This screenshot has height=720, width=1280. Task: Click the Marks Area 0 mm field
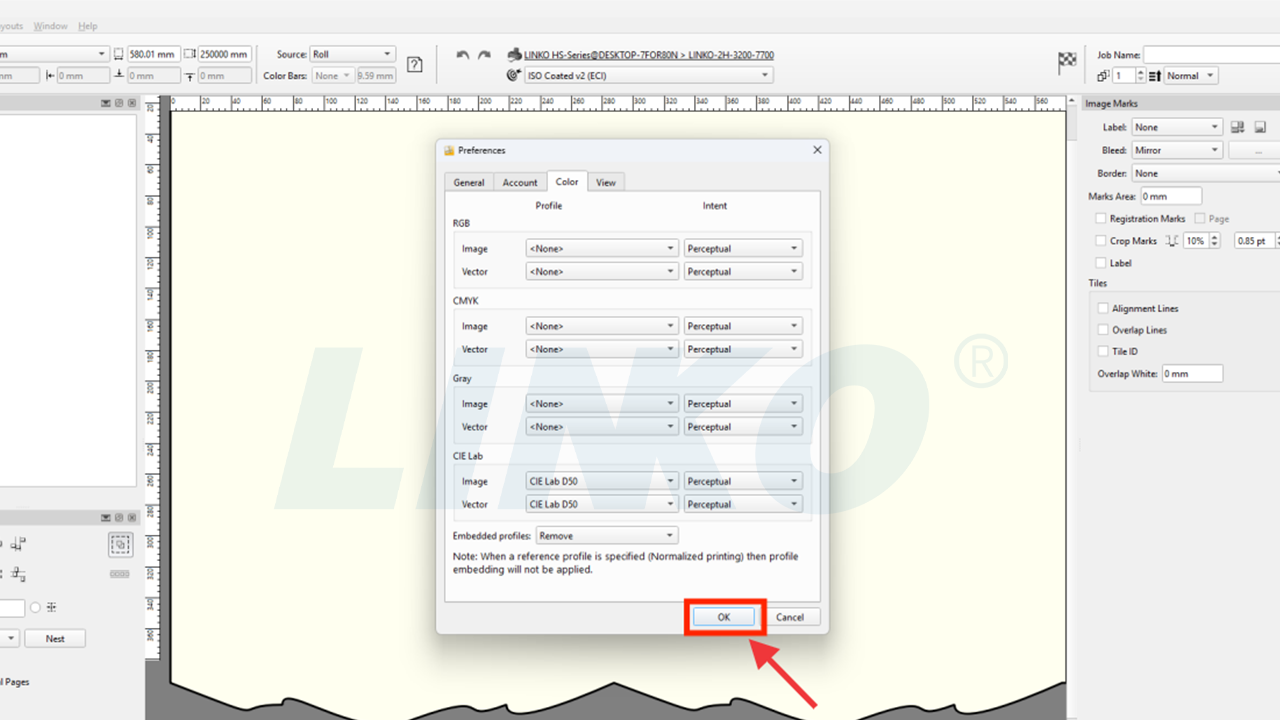click(1171, 196)
